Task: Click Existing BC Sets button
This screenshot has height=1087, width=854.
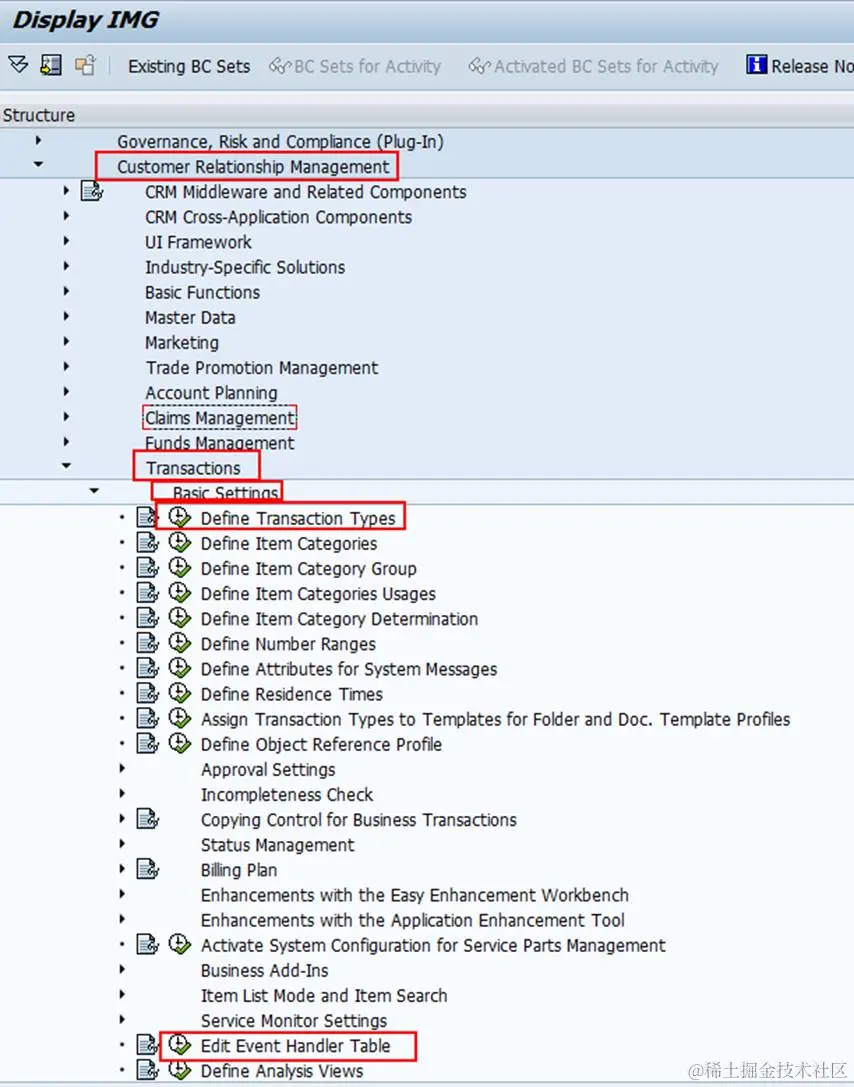Action: click(x=189, y=67)
